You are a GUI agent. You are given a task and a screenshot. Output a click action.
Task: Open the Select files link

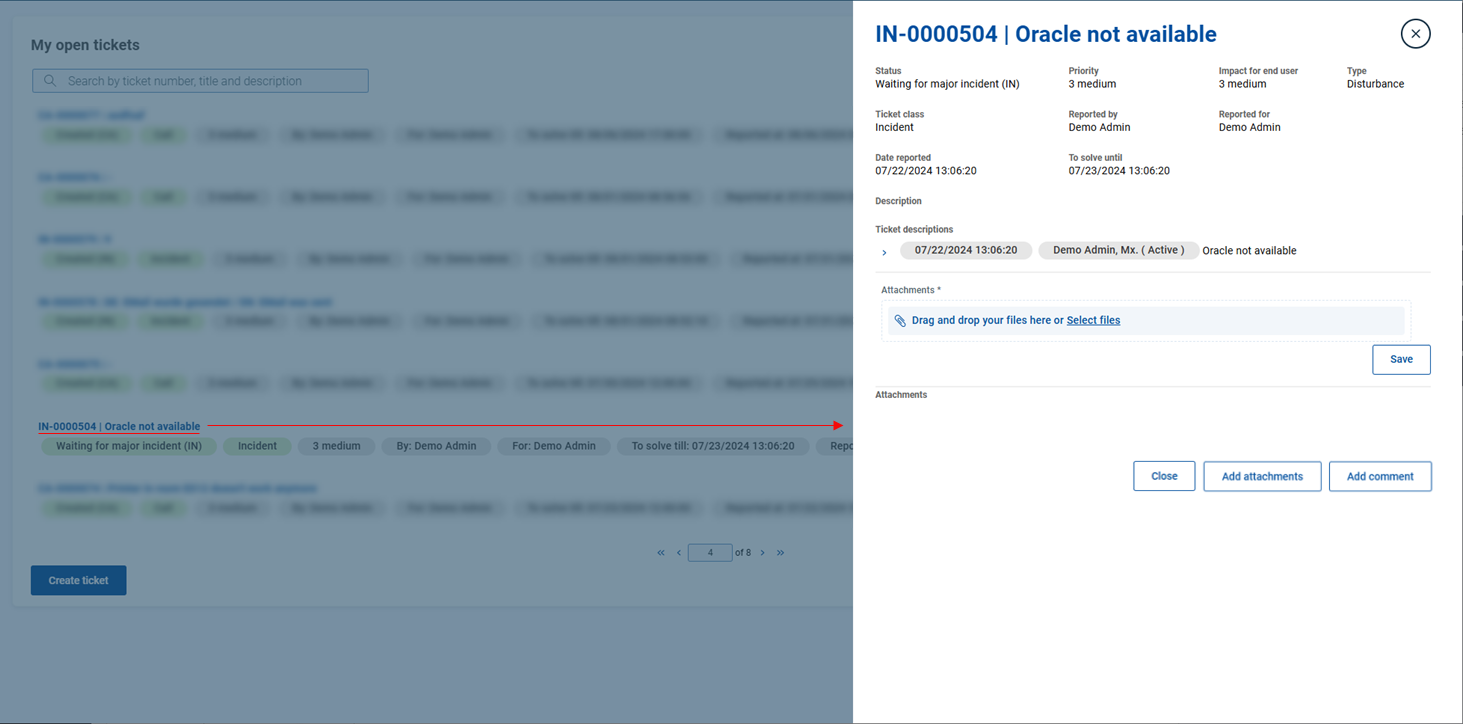click(x=1093, y=320)
